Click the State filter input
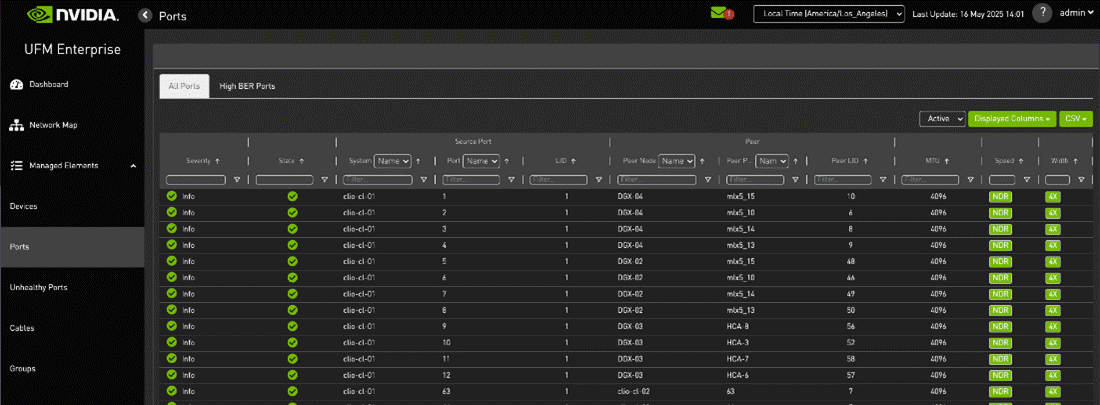Screen dimensions: 1100x405 [284, 180]
